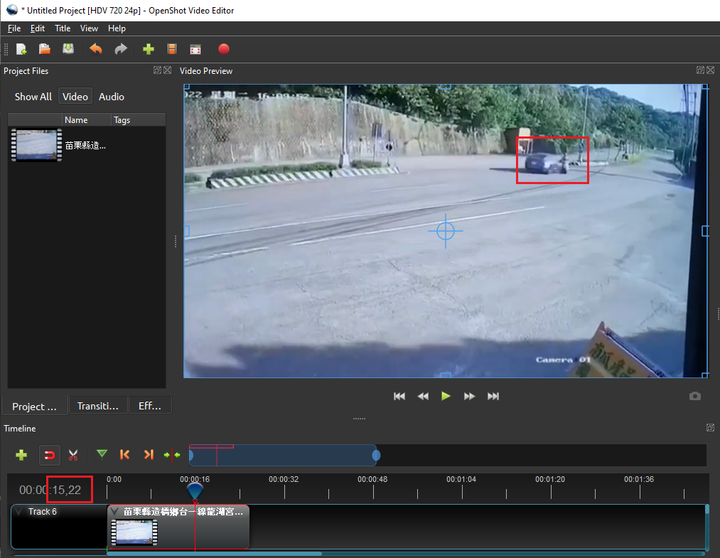Open the Choose Profile toolbar icon

click(x=172, y=49)
